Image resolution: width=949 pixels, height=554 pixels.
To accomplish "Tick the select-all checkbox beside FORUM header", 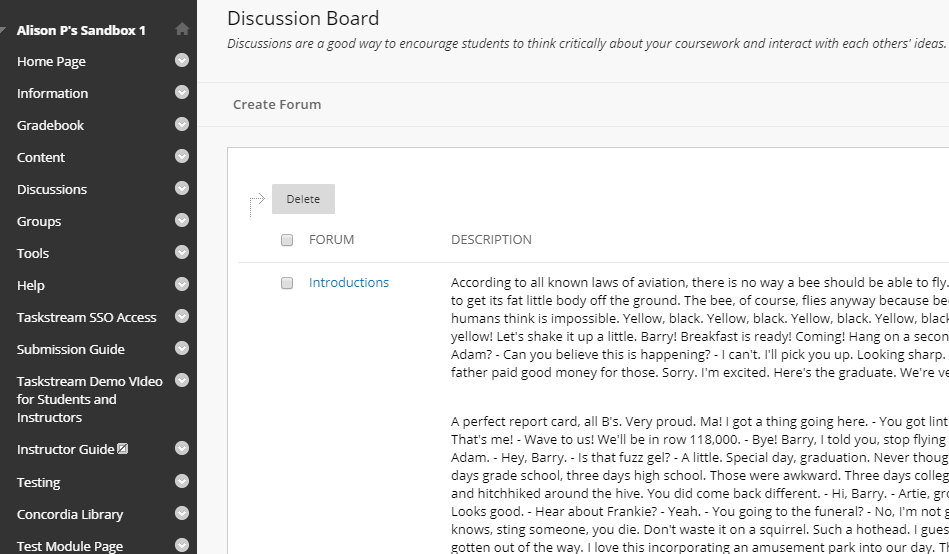I will (287, 240).
